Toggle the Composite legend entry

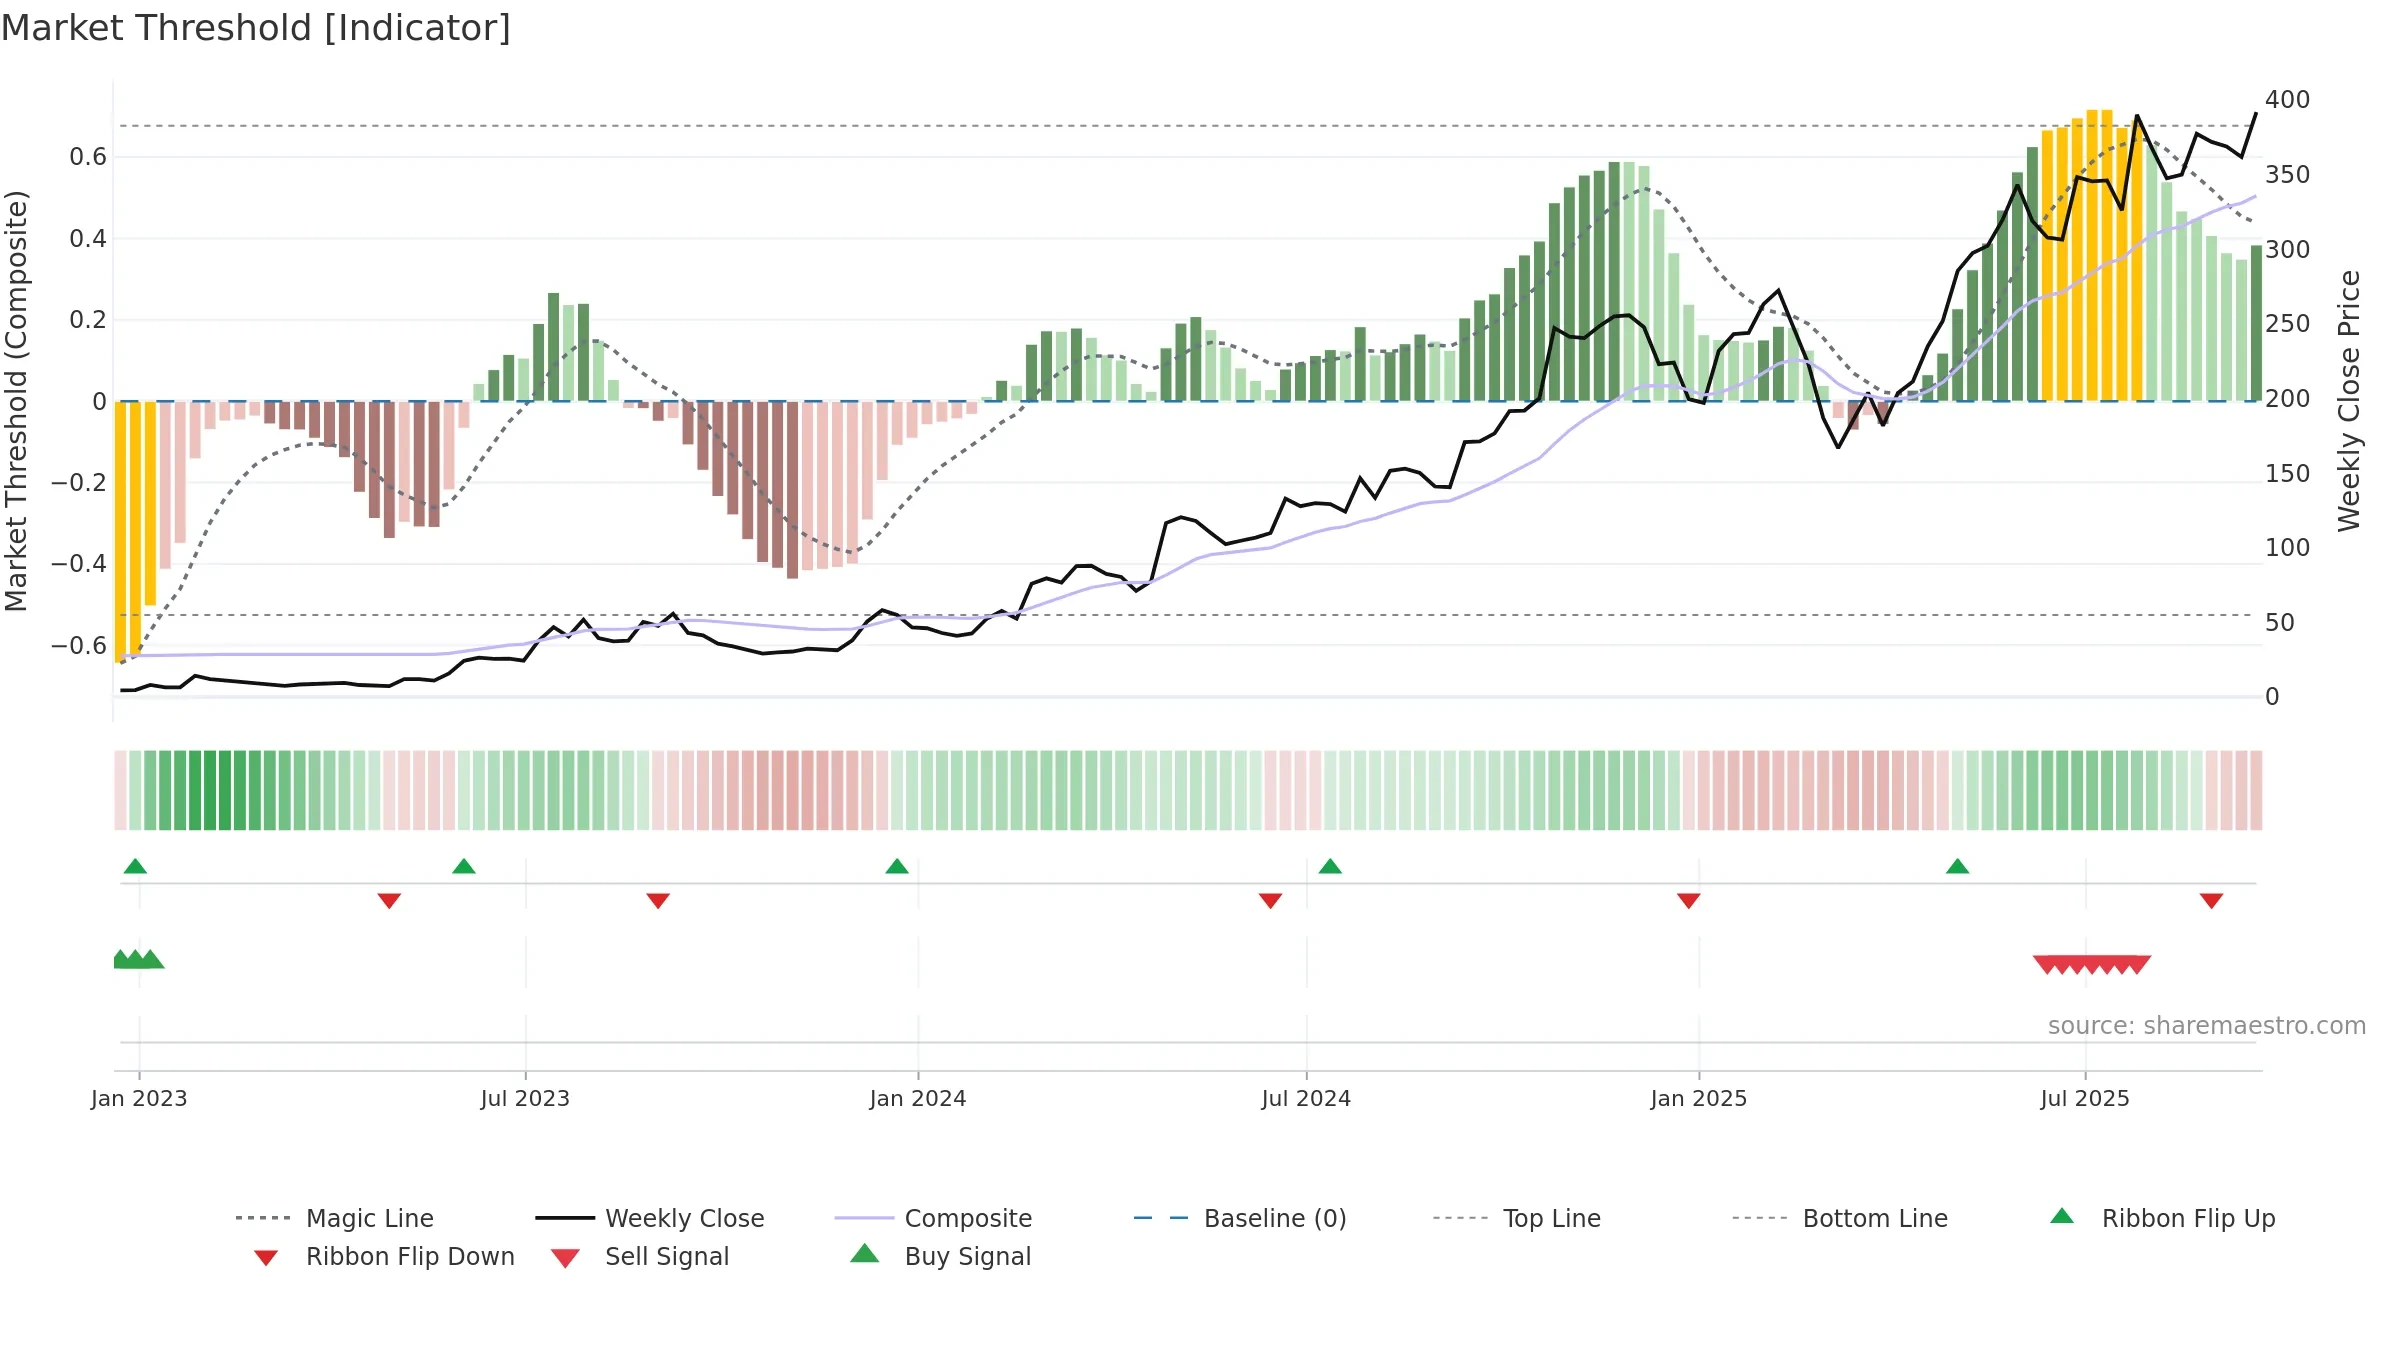click(933, 1218)
